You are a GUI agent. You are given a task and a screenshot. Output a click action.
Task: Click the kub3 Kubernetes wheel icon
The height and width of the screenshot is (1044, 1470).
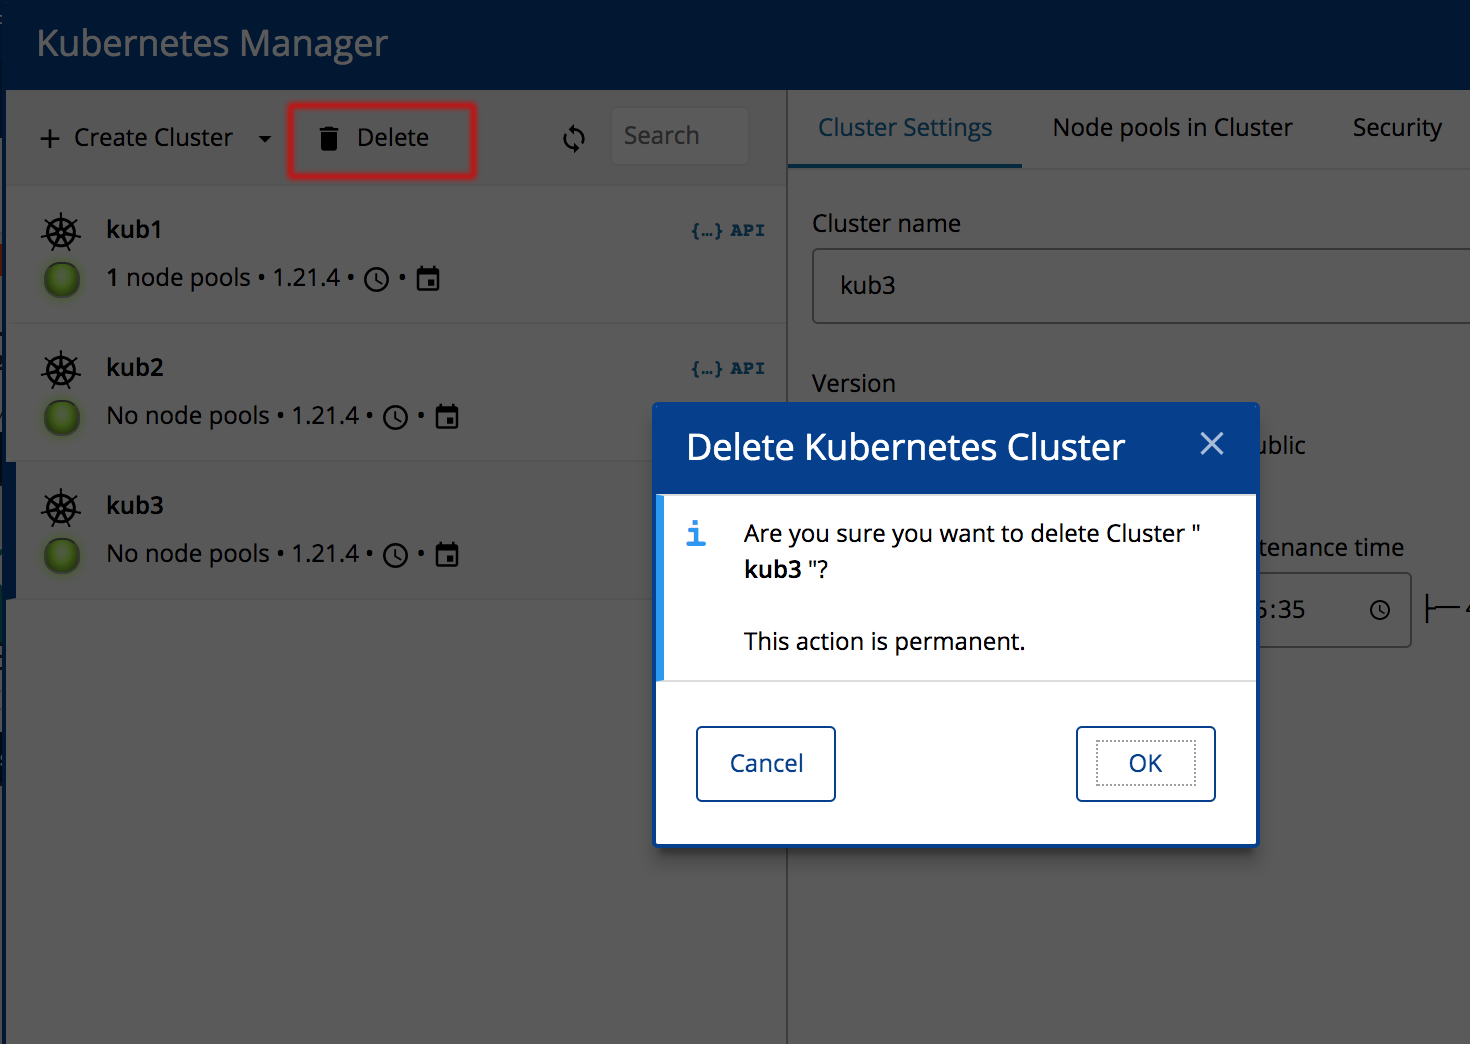(61, 508)
